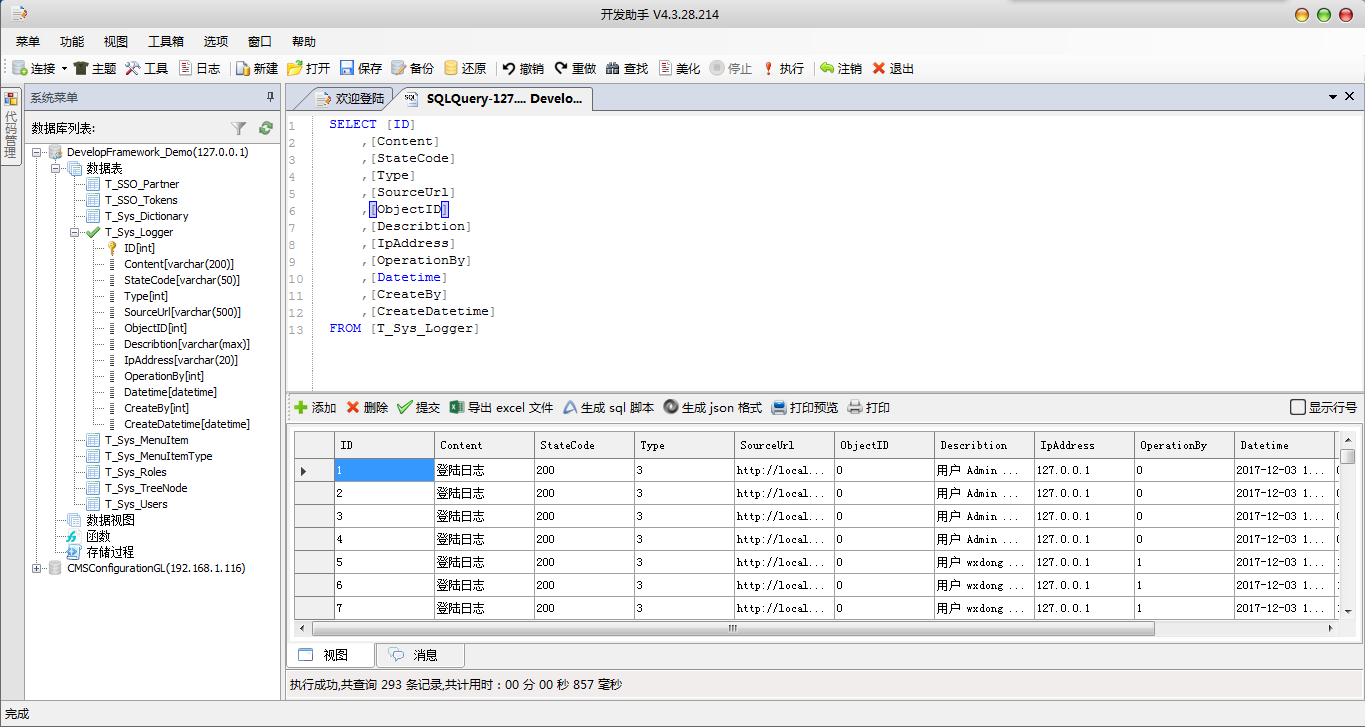Open the 选项 menu
This screenshot has width=1365, height=727.
(216, 42)
